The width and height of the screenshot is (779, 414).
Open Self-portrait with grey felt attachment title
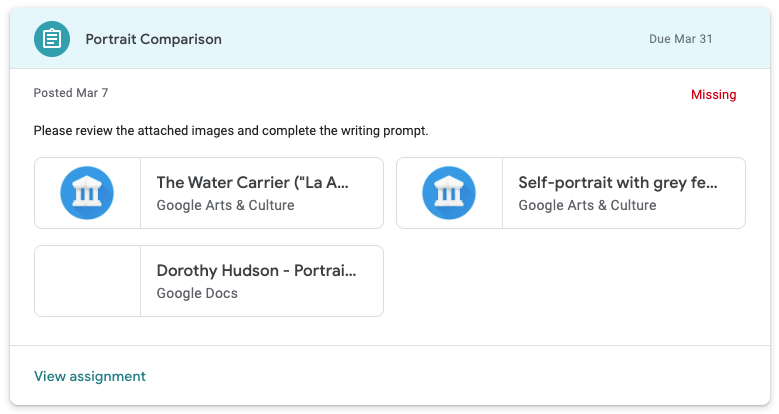click(617, 183)
